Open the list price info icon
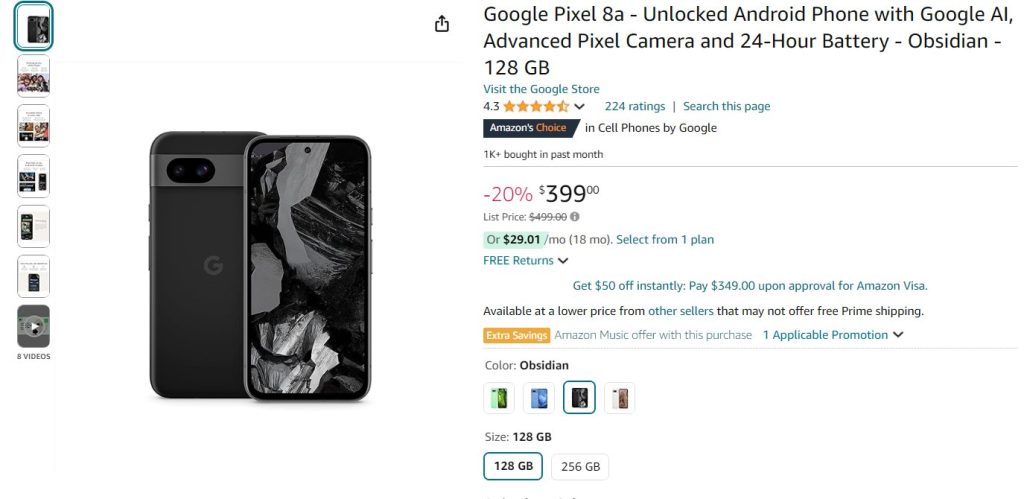 coord(575,216)
